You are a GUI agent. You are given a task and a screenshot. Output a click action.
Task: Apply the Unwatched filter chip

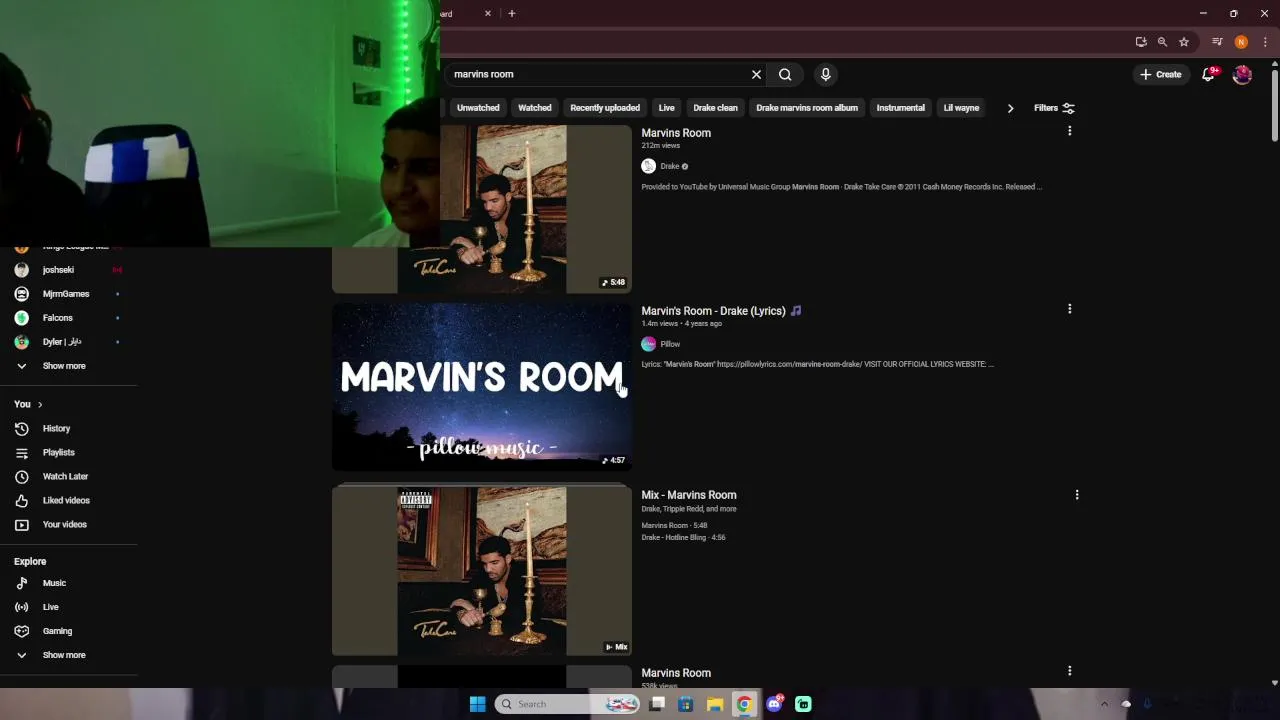click(478, 108)
